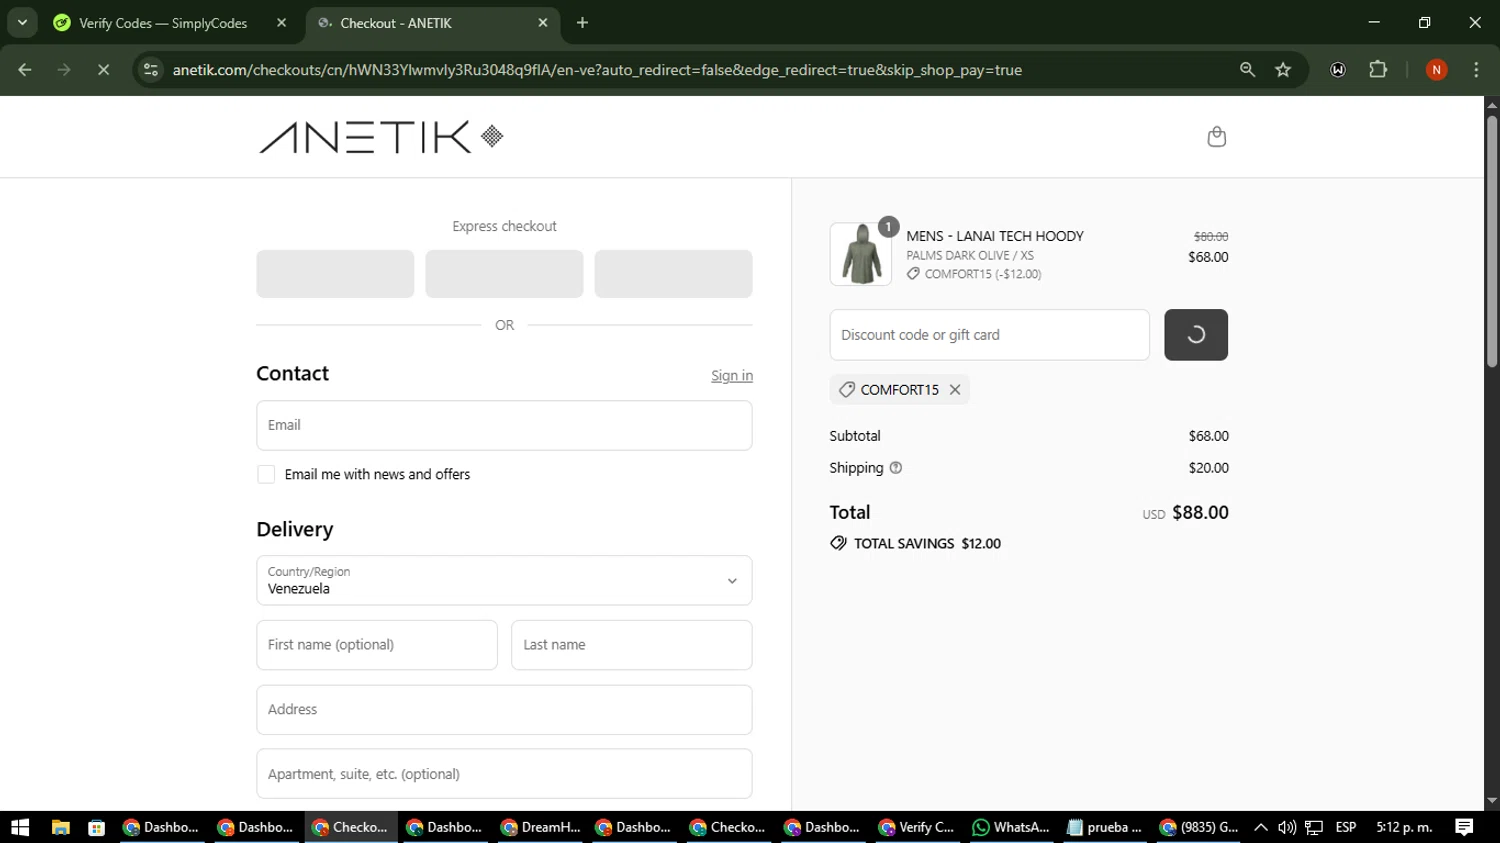Open the Country/Region dropdown

(x=504, y=581)
